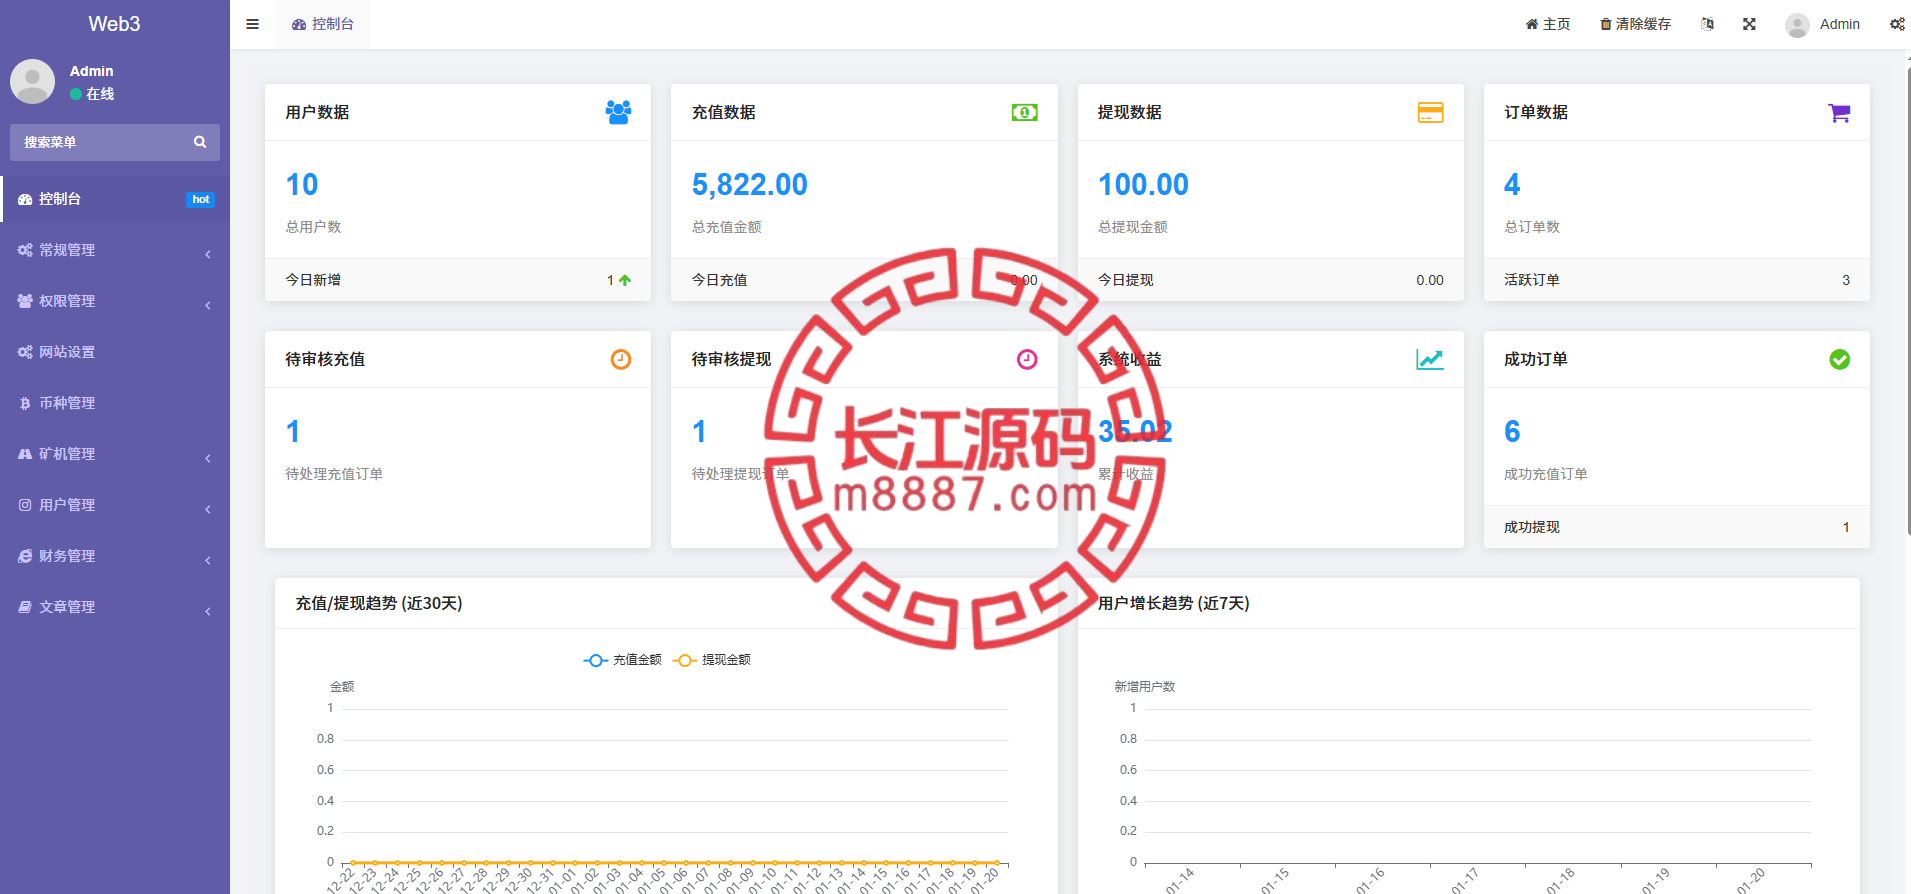Viewport: 1911px width, 894px height.
Task: Open the Admin user dropdown in top bar
Action: (x=1822, y=24)
